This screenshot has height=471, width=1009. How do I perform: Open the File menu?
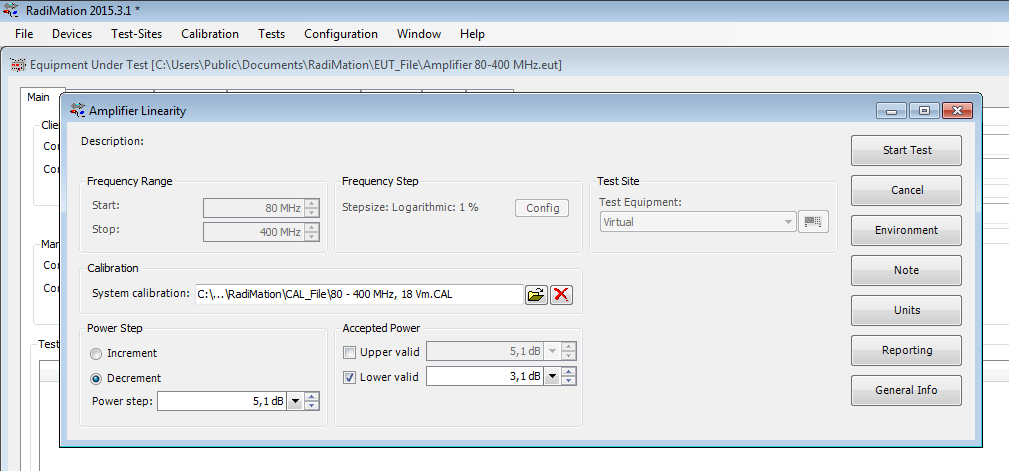click(x=24, y=34)
